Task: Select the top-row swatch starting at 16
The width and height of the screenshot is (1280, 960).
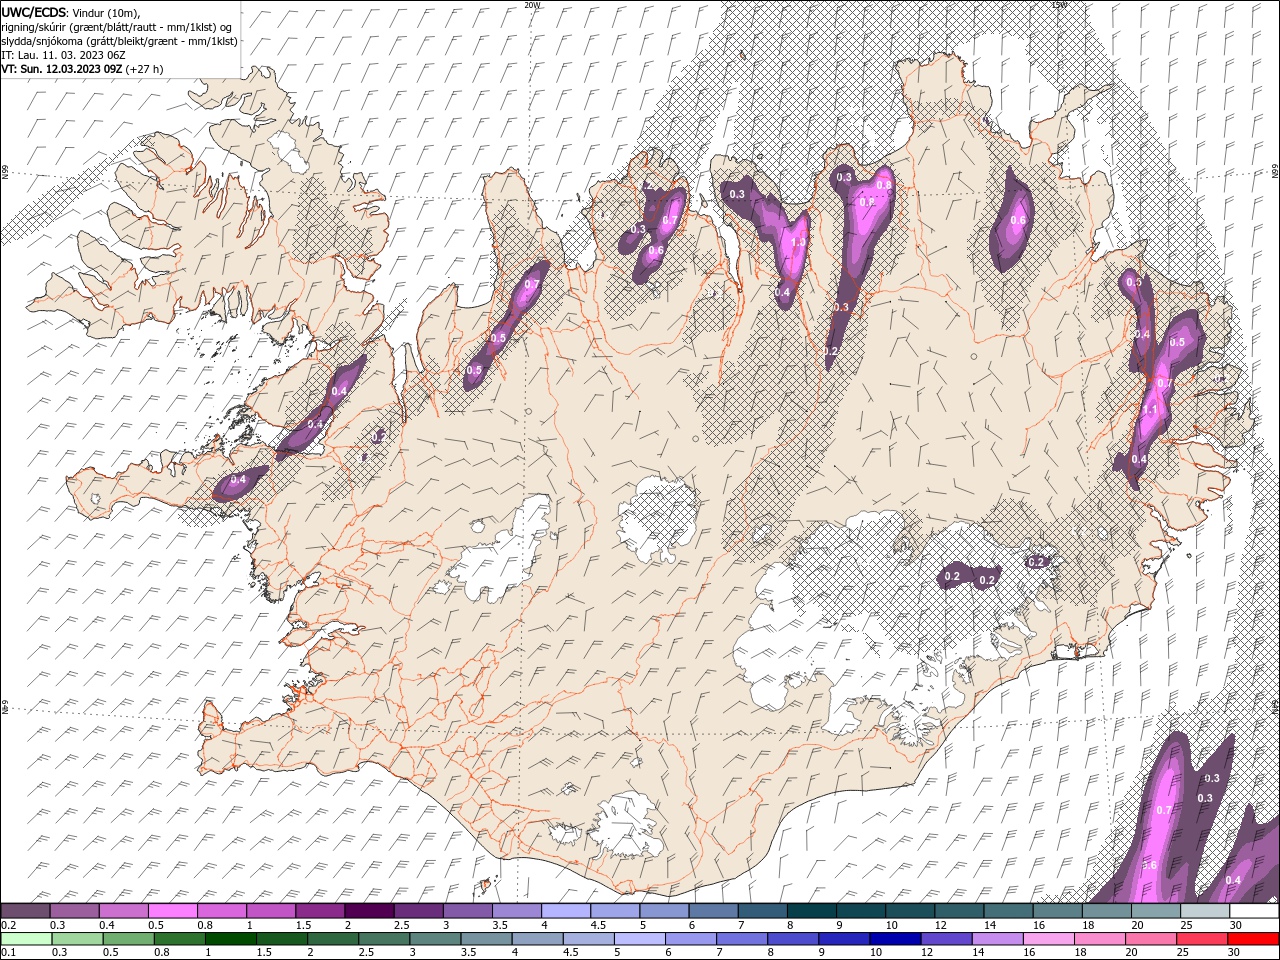Action: click(x=1057, y=911)
